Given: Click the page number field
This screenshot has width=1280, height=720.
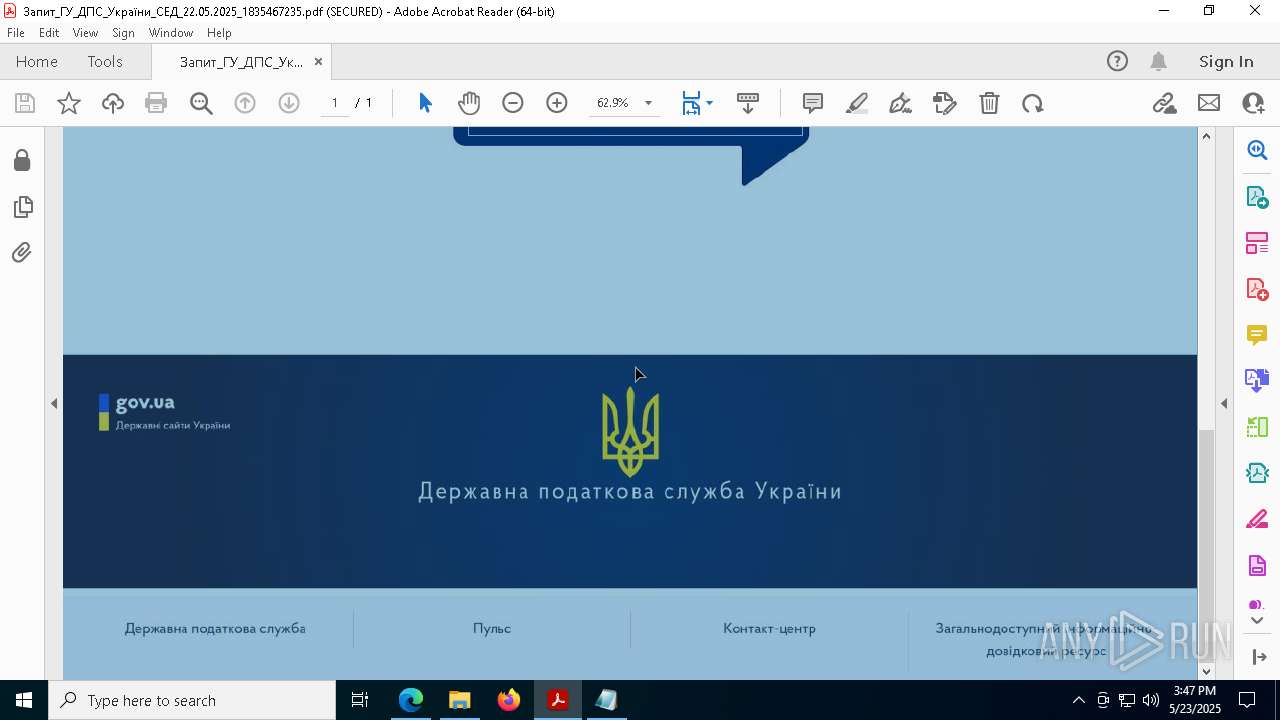Looking at the screenshot, I should [x=335, y=103].
